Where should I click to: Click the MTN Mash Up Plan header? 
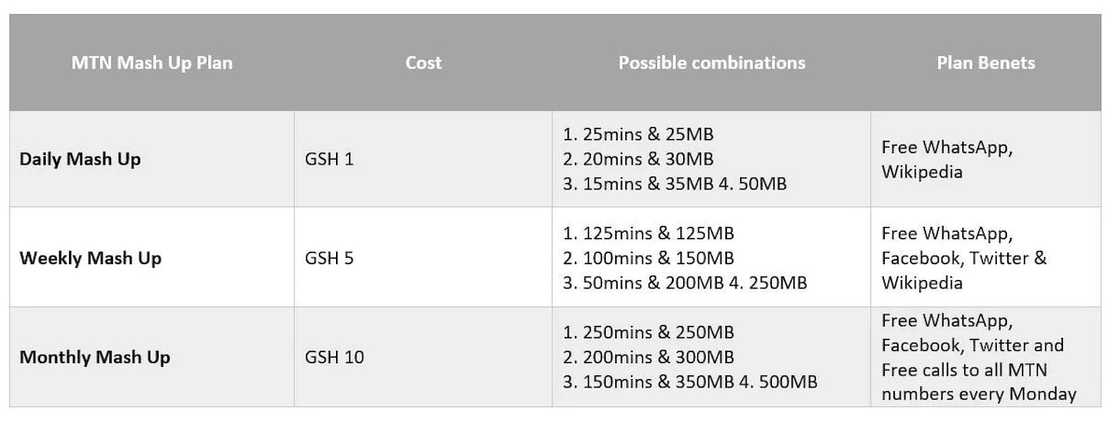(x=152, y=62)
